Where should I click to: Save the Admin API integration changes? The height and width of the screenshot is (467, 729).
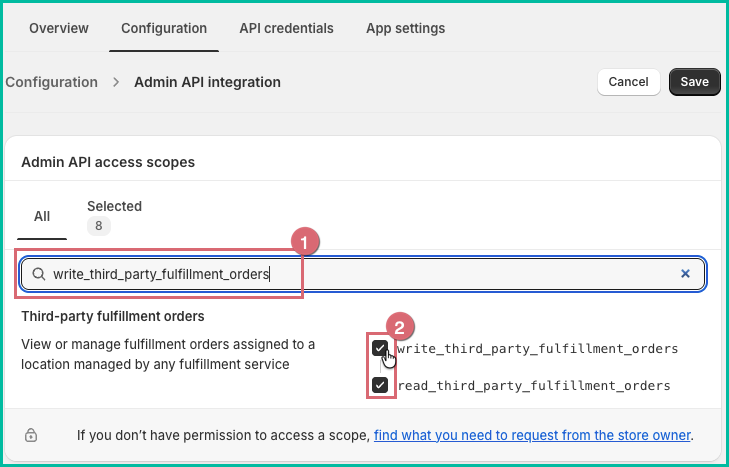(695, 82)
